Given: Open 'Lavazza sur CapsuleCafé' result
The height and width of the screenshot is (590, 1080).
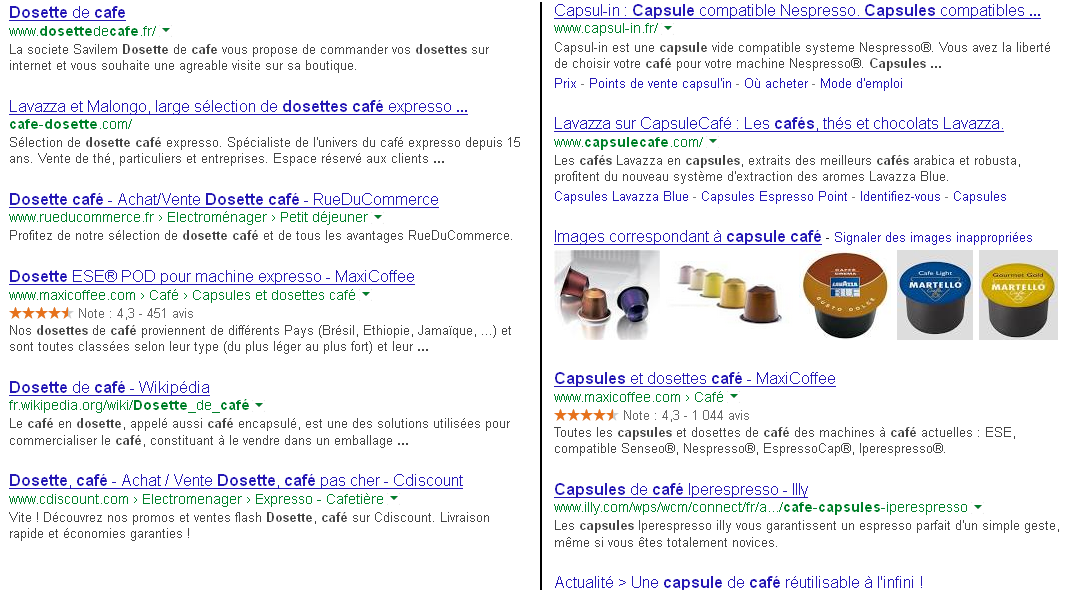Looking at the screenshot, I should [x=778, y=124].
